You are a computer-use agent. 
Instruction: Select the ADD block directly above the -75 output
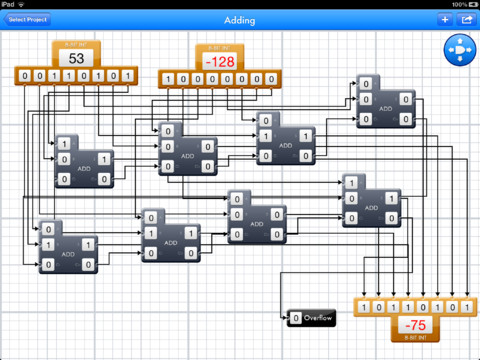pyautogui.click(x=371, y=201)
